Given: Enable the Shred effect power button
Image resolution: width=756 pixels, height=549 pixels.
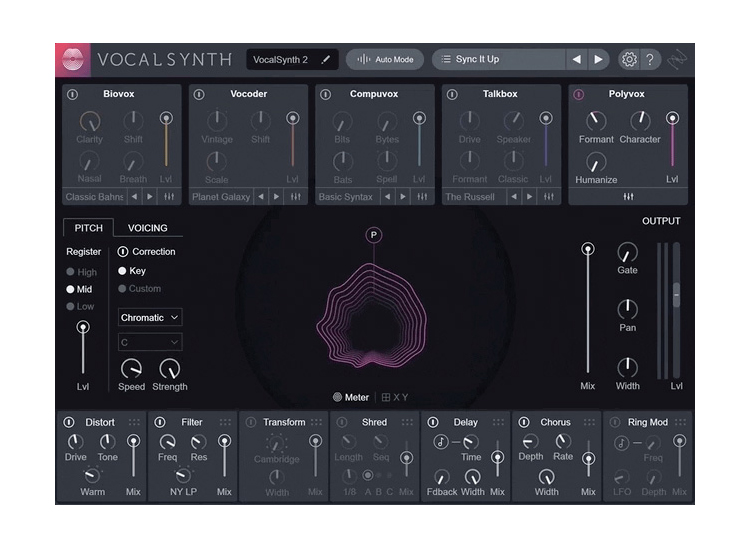Looking at the screenshot, I should 342,423.
